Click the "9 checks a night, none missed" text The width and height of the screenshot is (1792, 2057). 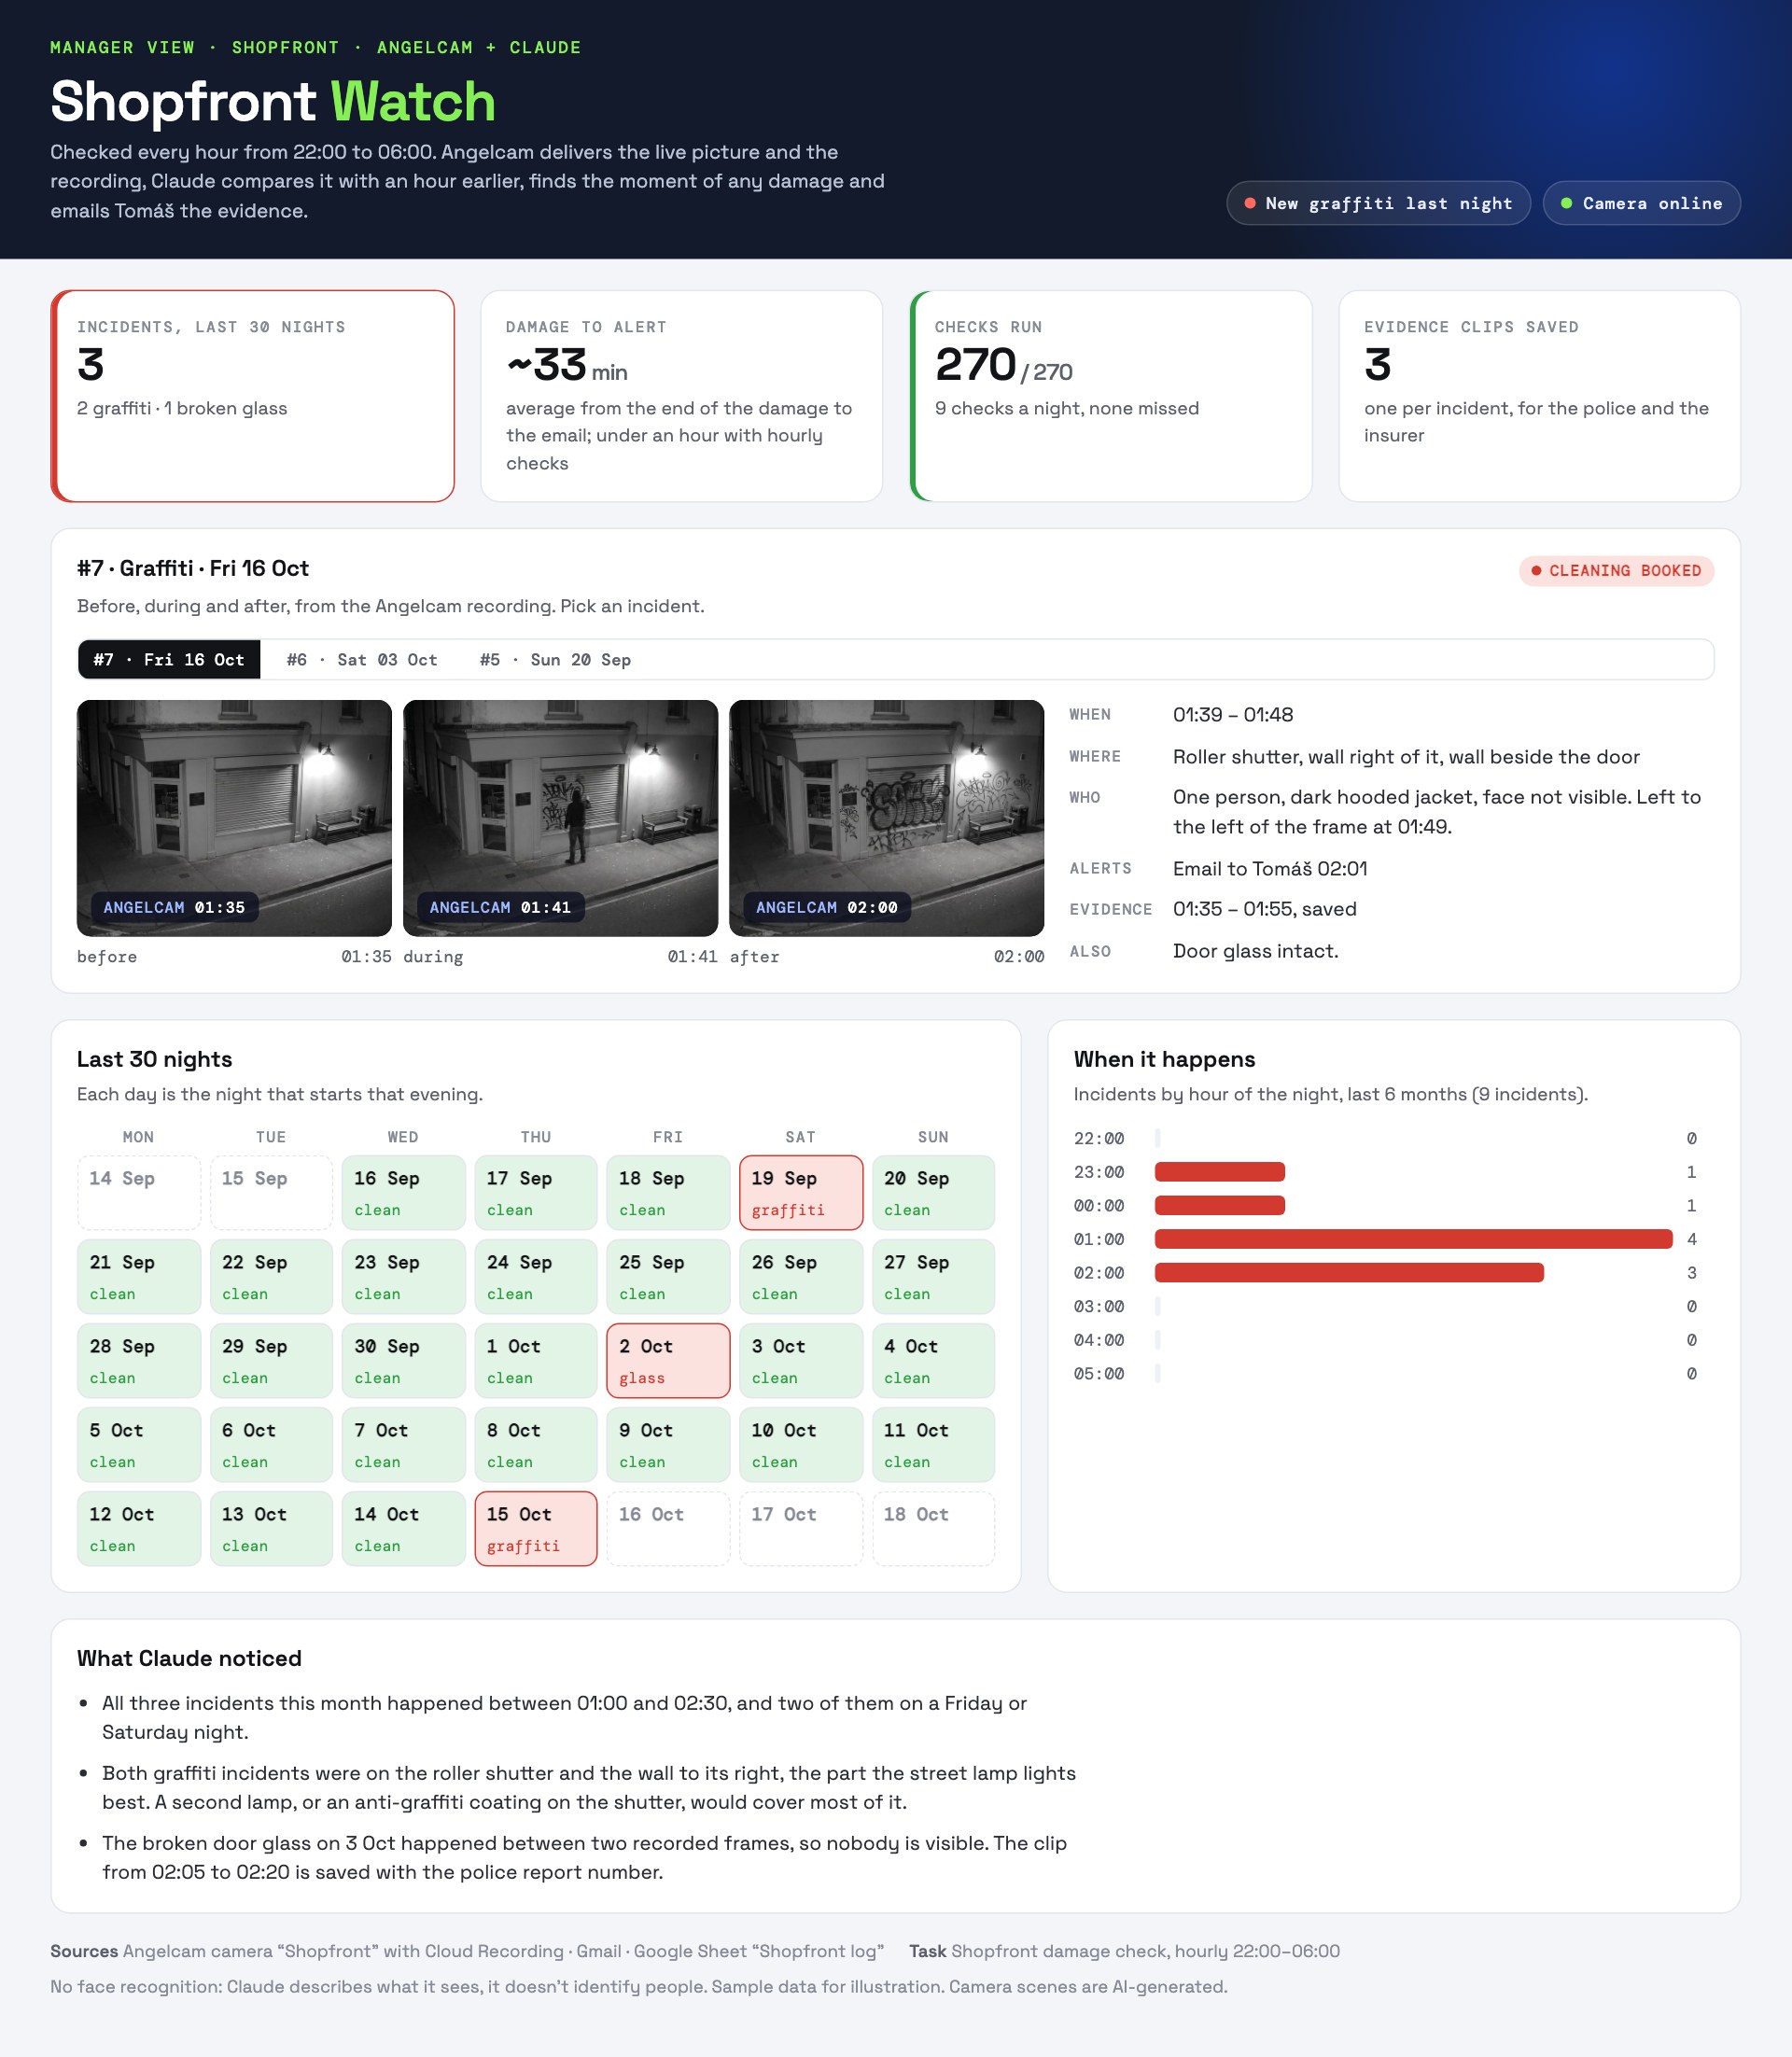pos(1066,409)
